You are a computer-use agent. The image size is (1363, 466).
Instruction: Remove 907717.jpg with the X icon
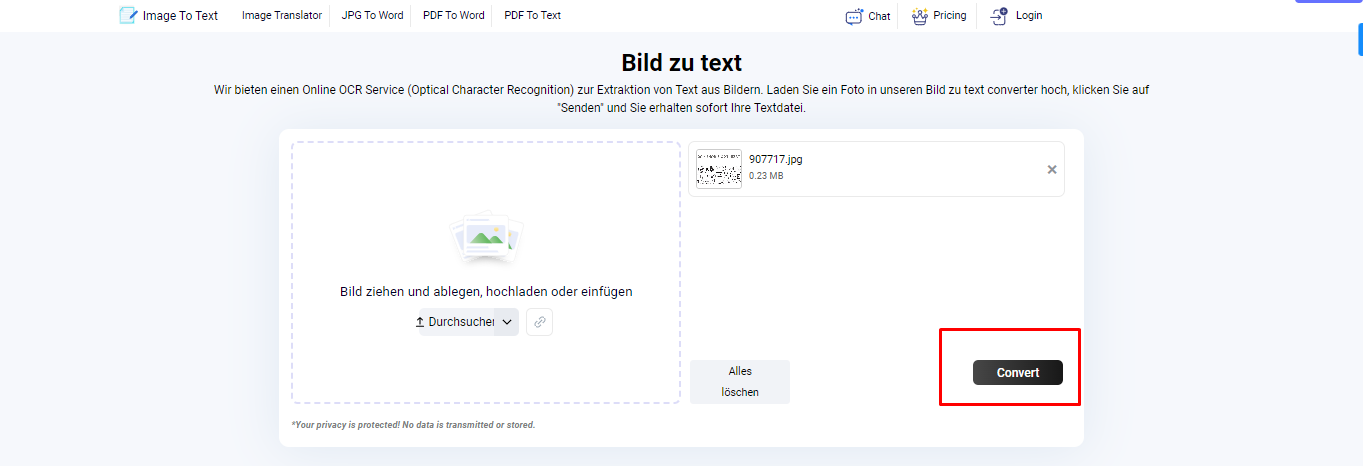pyautogui.click(x=1052, y=169)
